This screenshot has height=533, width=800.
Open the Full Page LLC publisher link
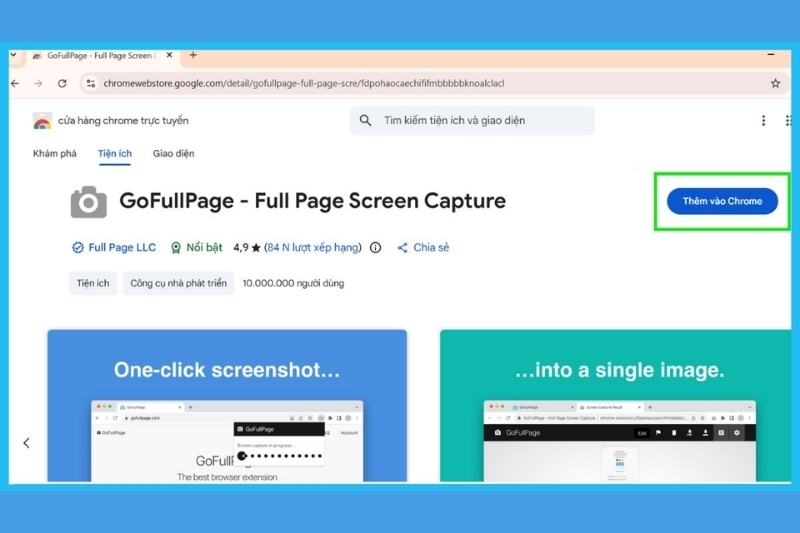[122, 247]
